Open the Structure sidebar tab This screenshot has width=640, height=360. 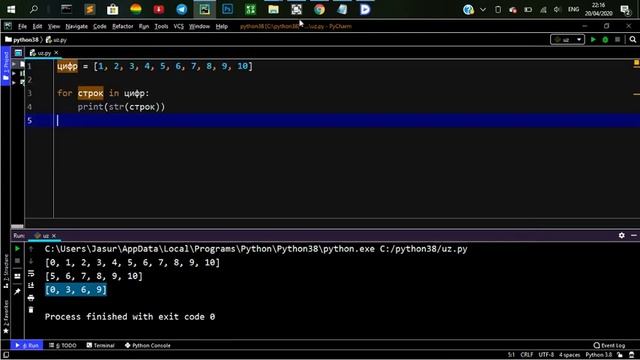click(6, 271)
